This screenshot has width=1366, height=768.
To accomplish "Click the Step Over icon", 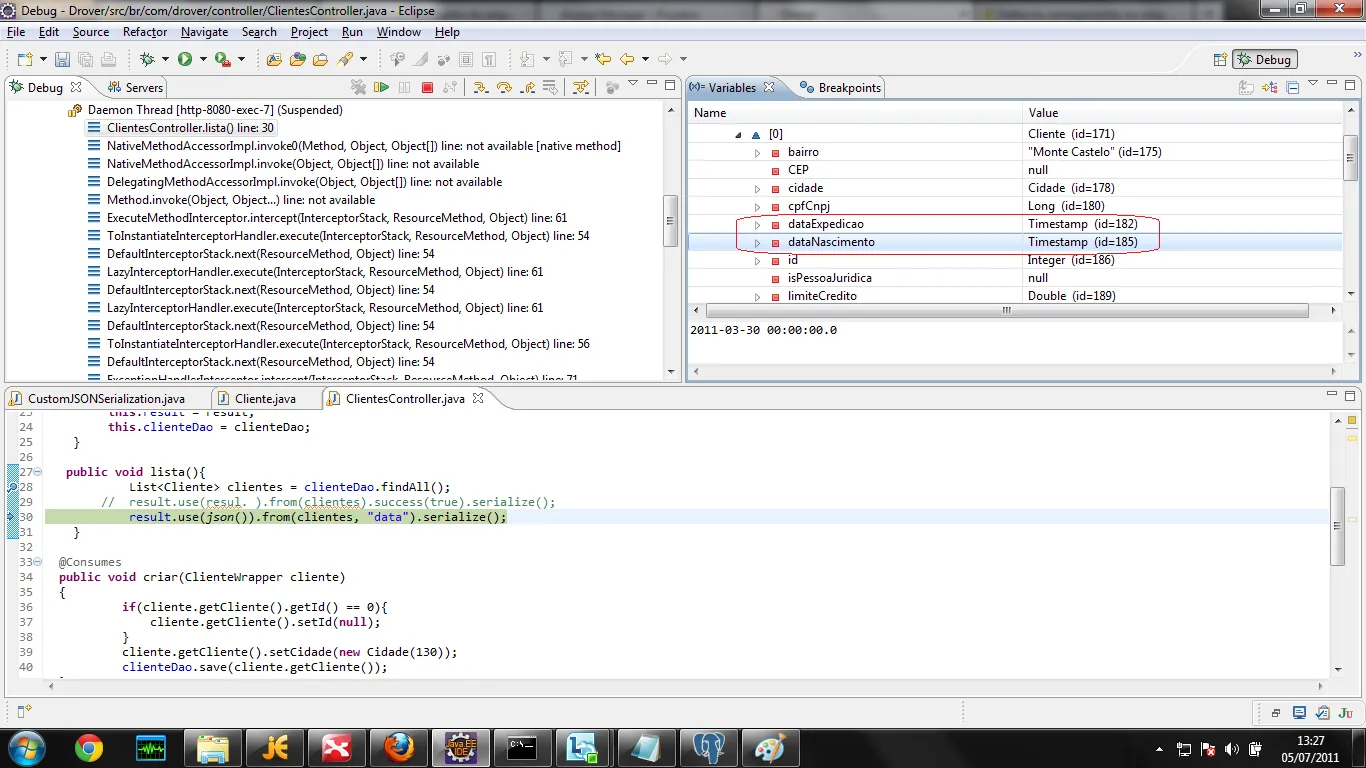I will click(x=504, y=87).
